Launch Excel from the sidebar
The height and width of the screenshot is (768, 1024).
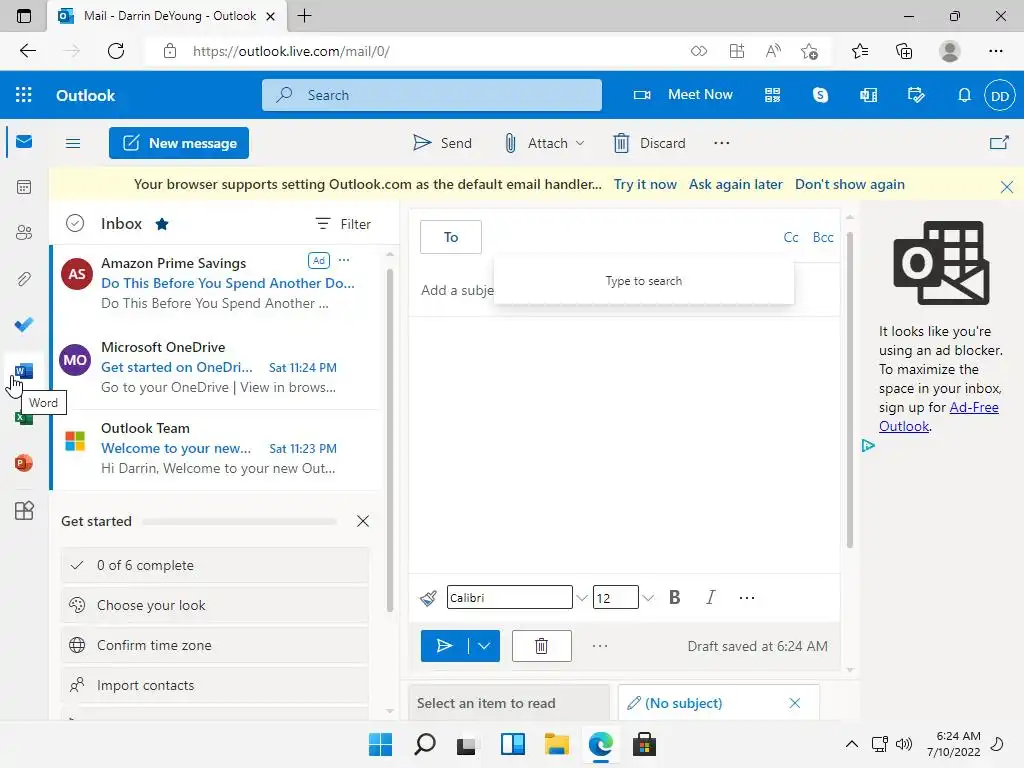click(x=24, y=418)
